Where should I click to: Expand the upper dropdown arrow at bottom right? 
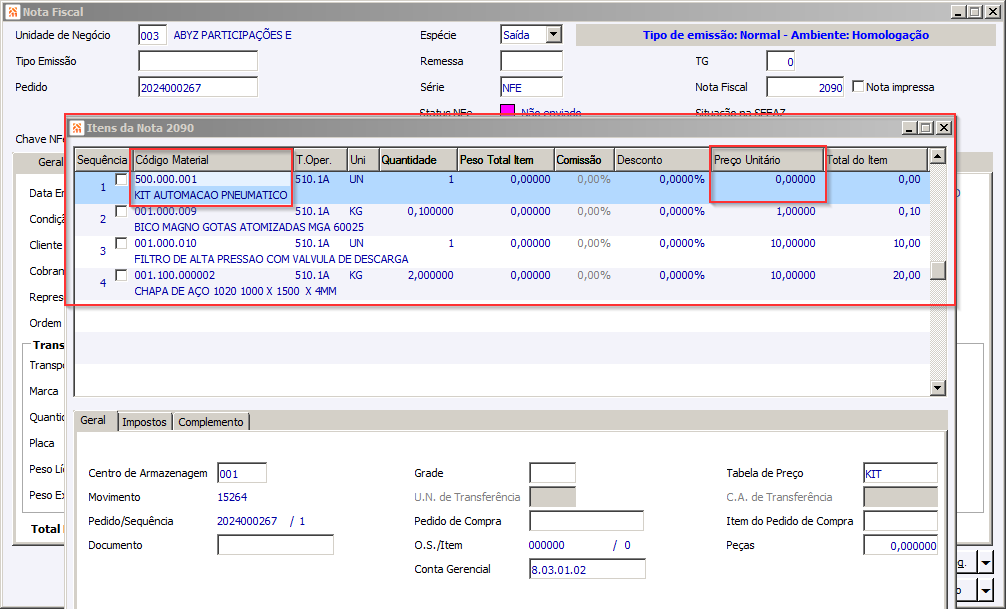[x=986, y=563]
